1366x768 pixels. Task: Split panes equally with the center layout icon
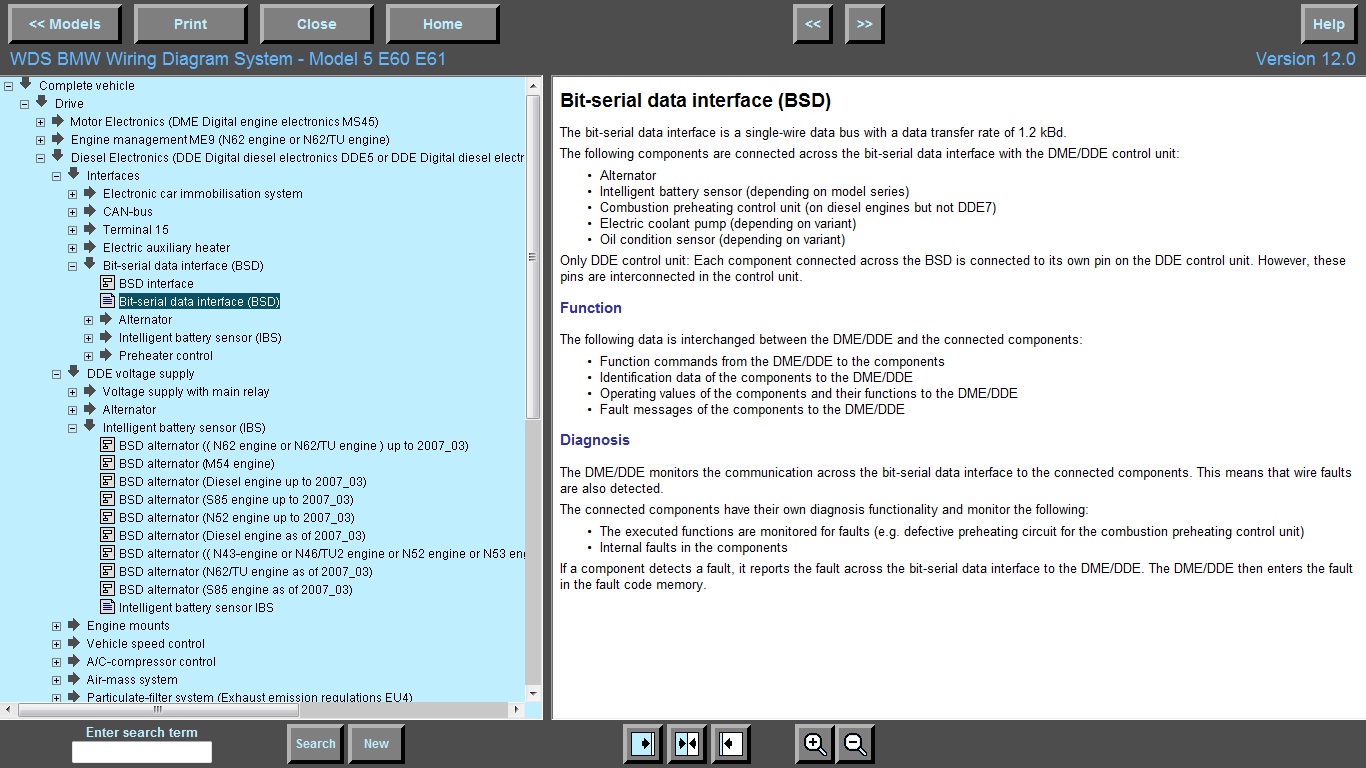687,744
